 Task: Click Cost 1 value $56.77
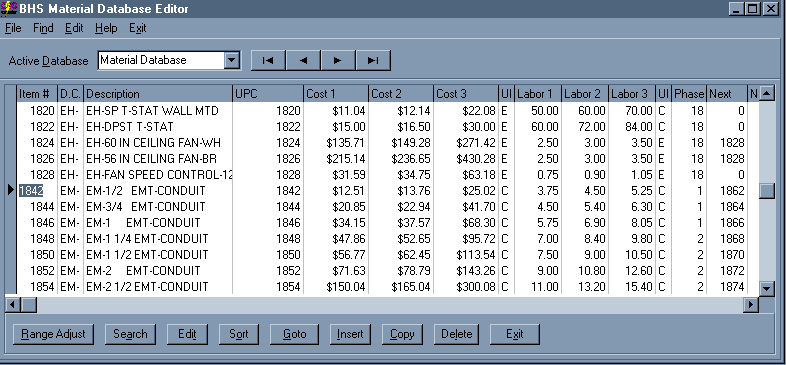coord(349,255)
